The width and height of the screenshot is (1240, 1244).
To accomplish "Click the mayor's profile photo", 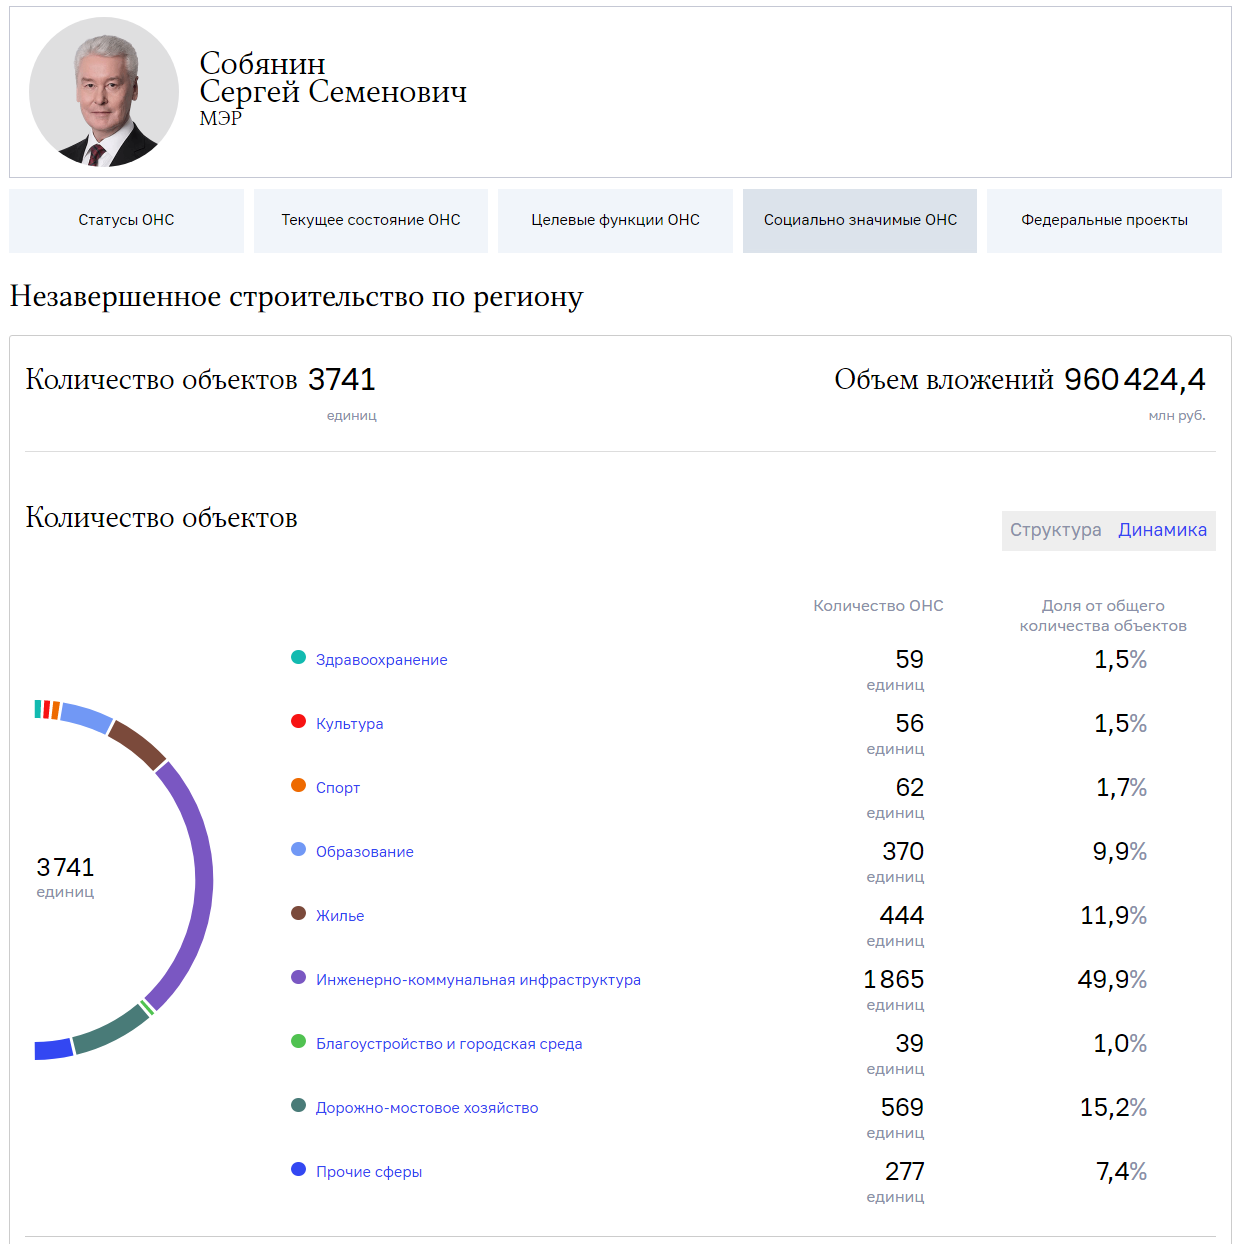I will pos(103,92).
